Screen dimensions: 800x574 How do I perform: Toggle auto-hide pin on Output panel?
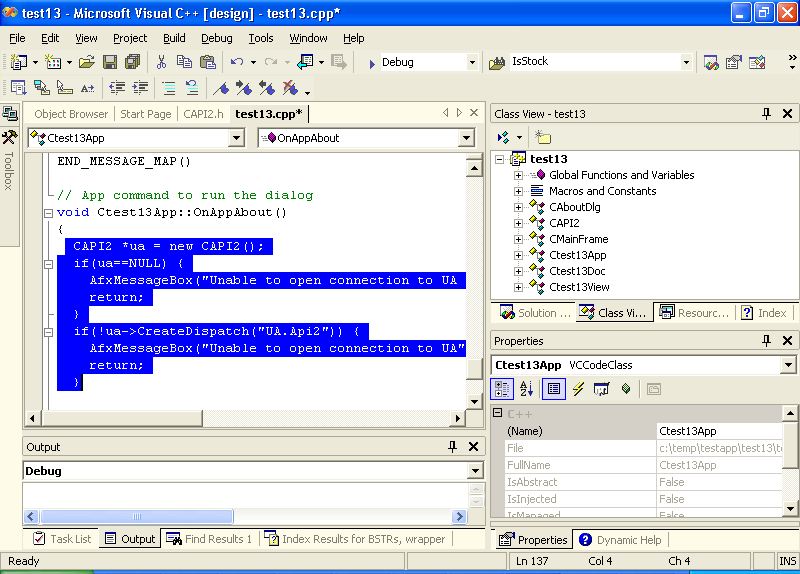(453, 447)
